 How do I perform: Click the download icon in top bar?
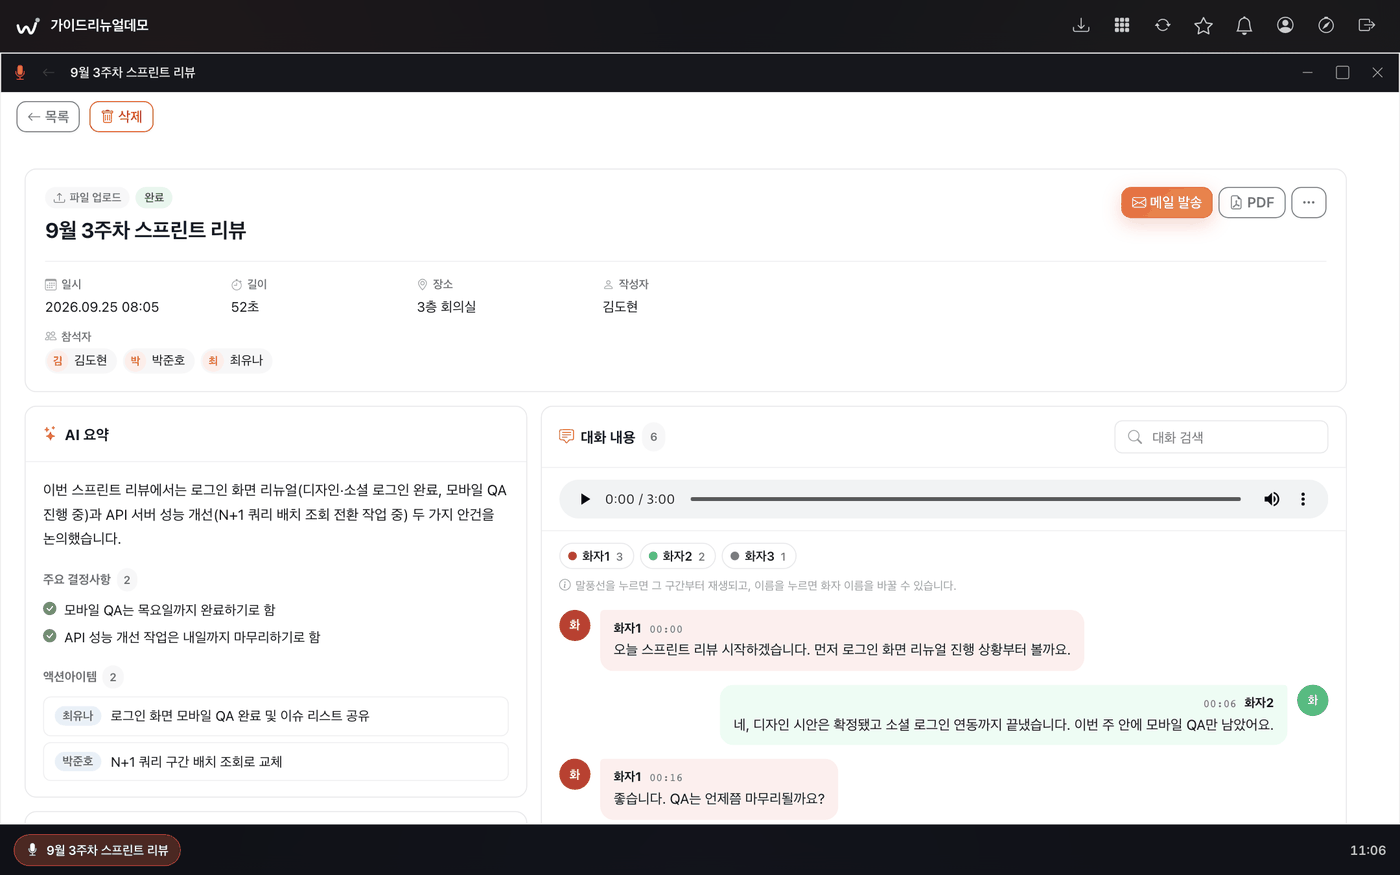(1081, 25)
